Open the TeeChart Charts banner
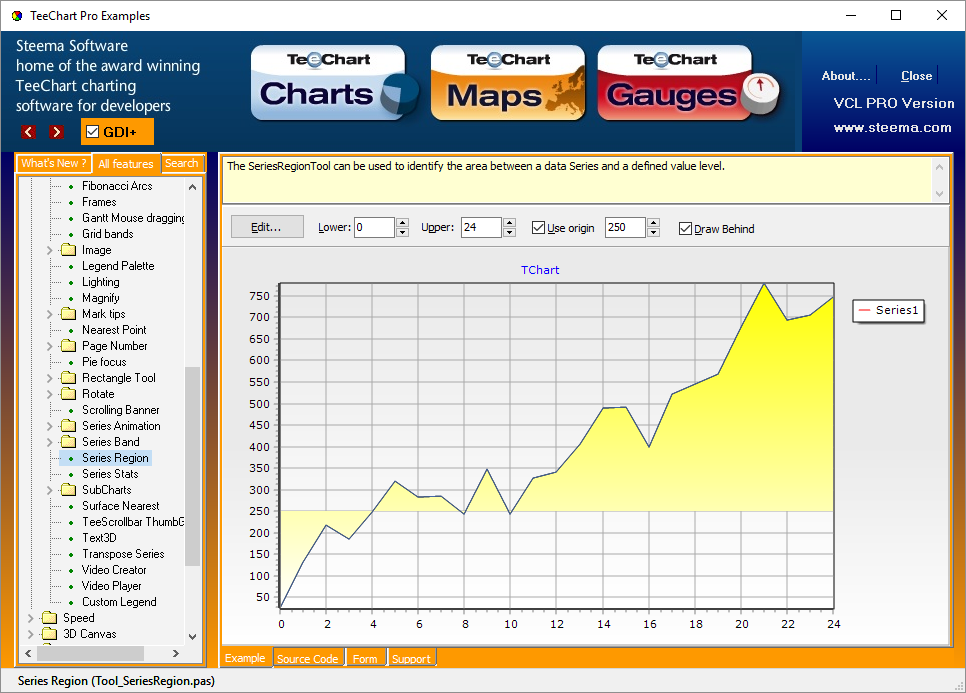 coord(334,83)
